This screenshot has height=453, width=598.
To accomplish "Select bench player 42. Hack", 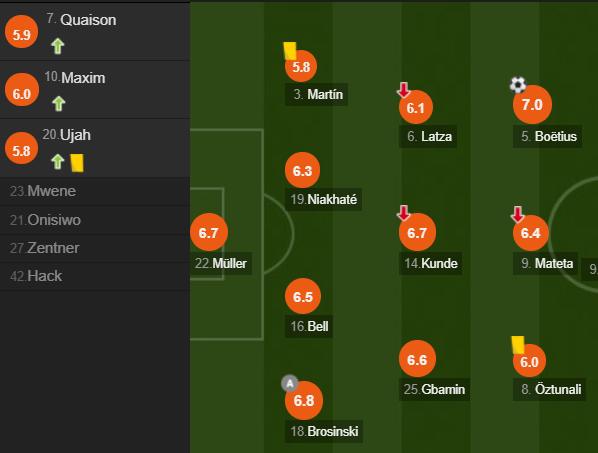I will [95, 276].
